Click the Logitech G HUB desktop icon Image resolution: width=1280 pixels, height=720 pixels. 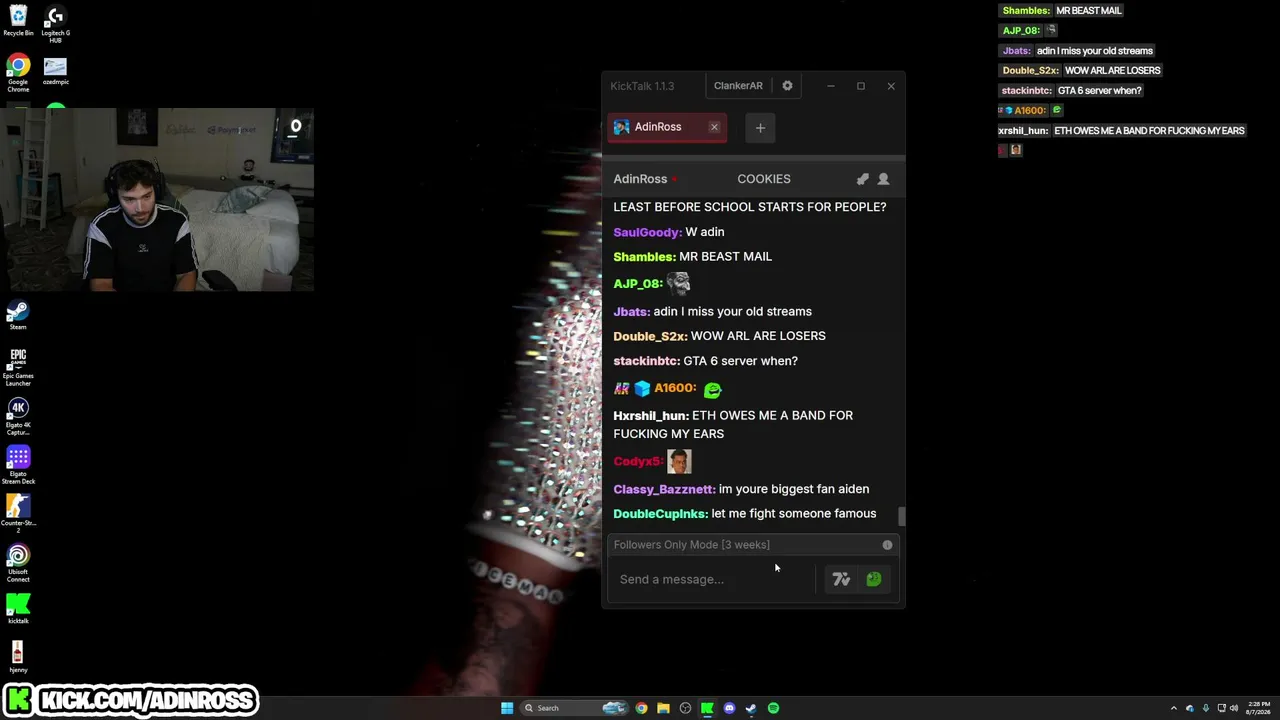pos(55,23)
